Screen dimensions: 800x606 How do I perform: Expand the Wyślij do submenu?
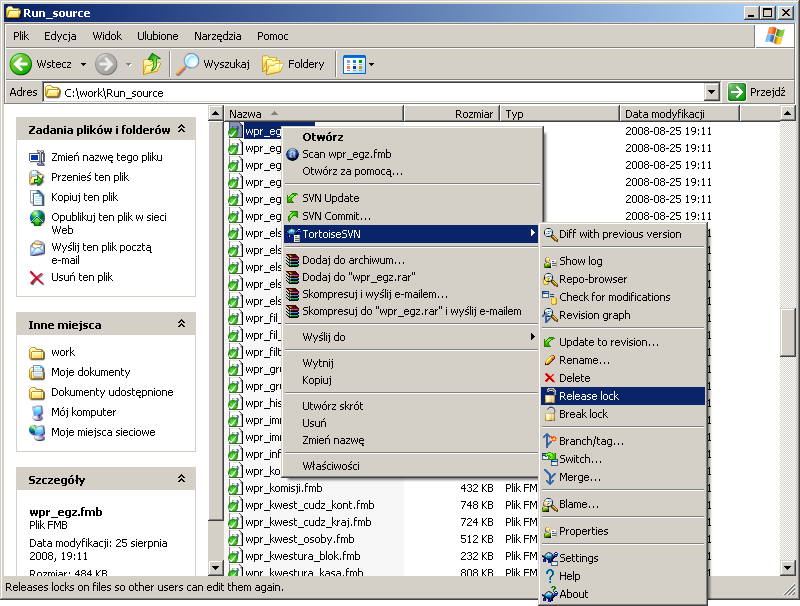click(412, 337)
